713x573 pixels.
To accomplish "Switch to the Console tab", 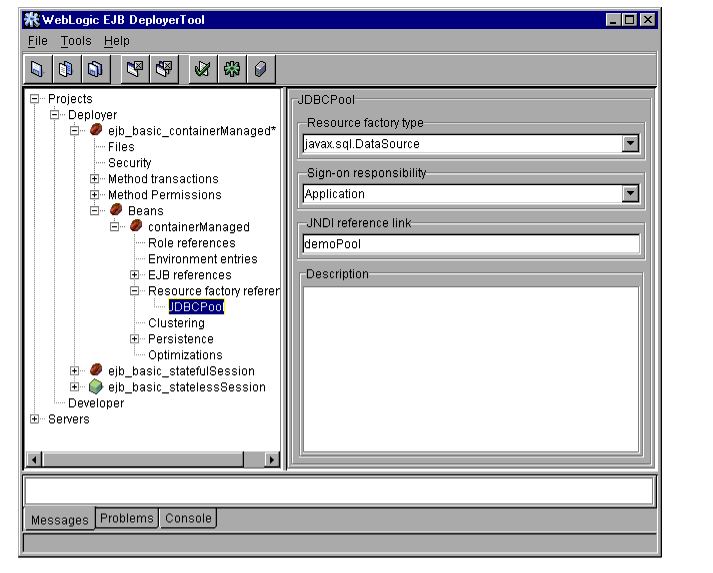I will 188,518.
